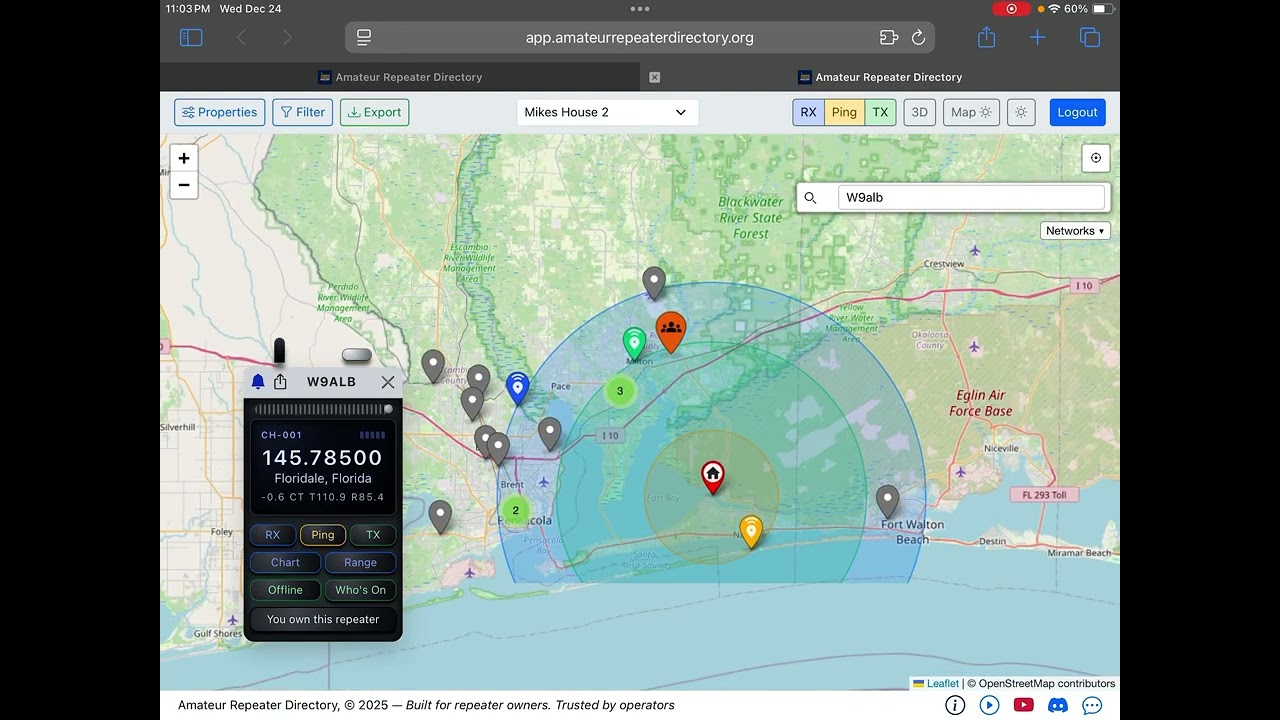Click the green repeater marker near Milton
1280x720 pixels.
point(634,343)
